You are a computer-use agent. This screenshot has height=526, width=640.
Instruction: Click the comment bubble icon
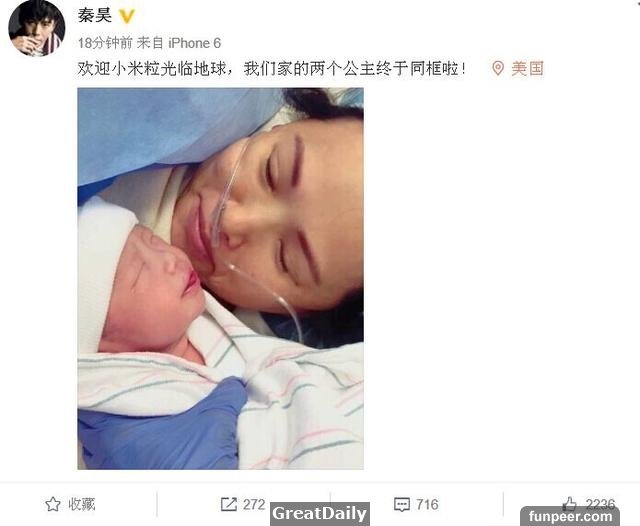pos(402,504)
